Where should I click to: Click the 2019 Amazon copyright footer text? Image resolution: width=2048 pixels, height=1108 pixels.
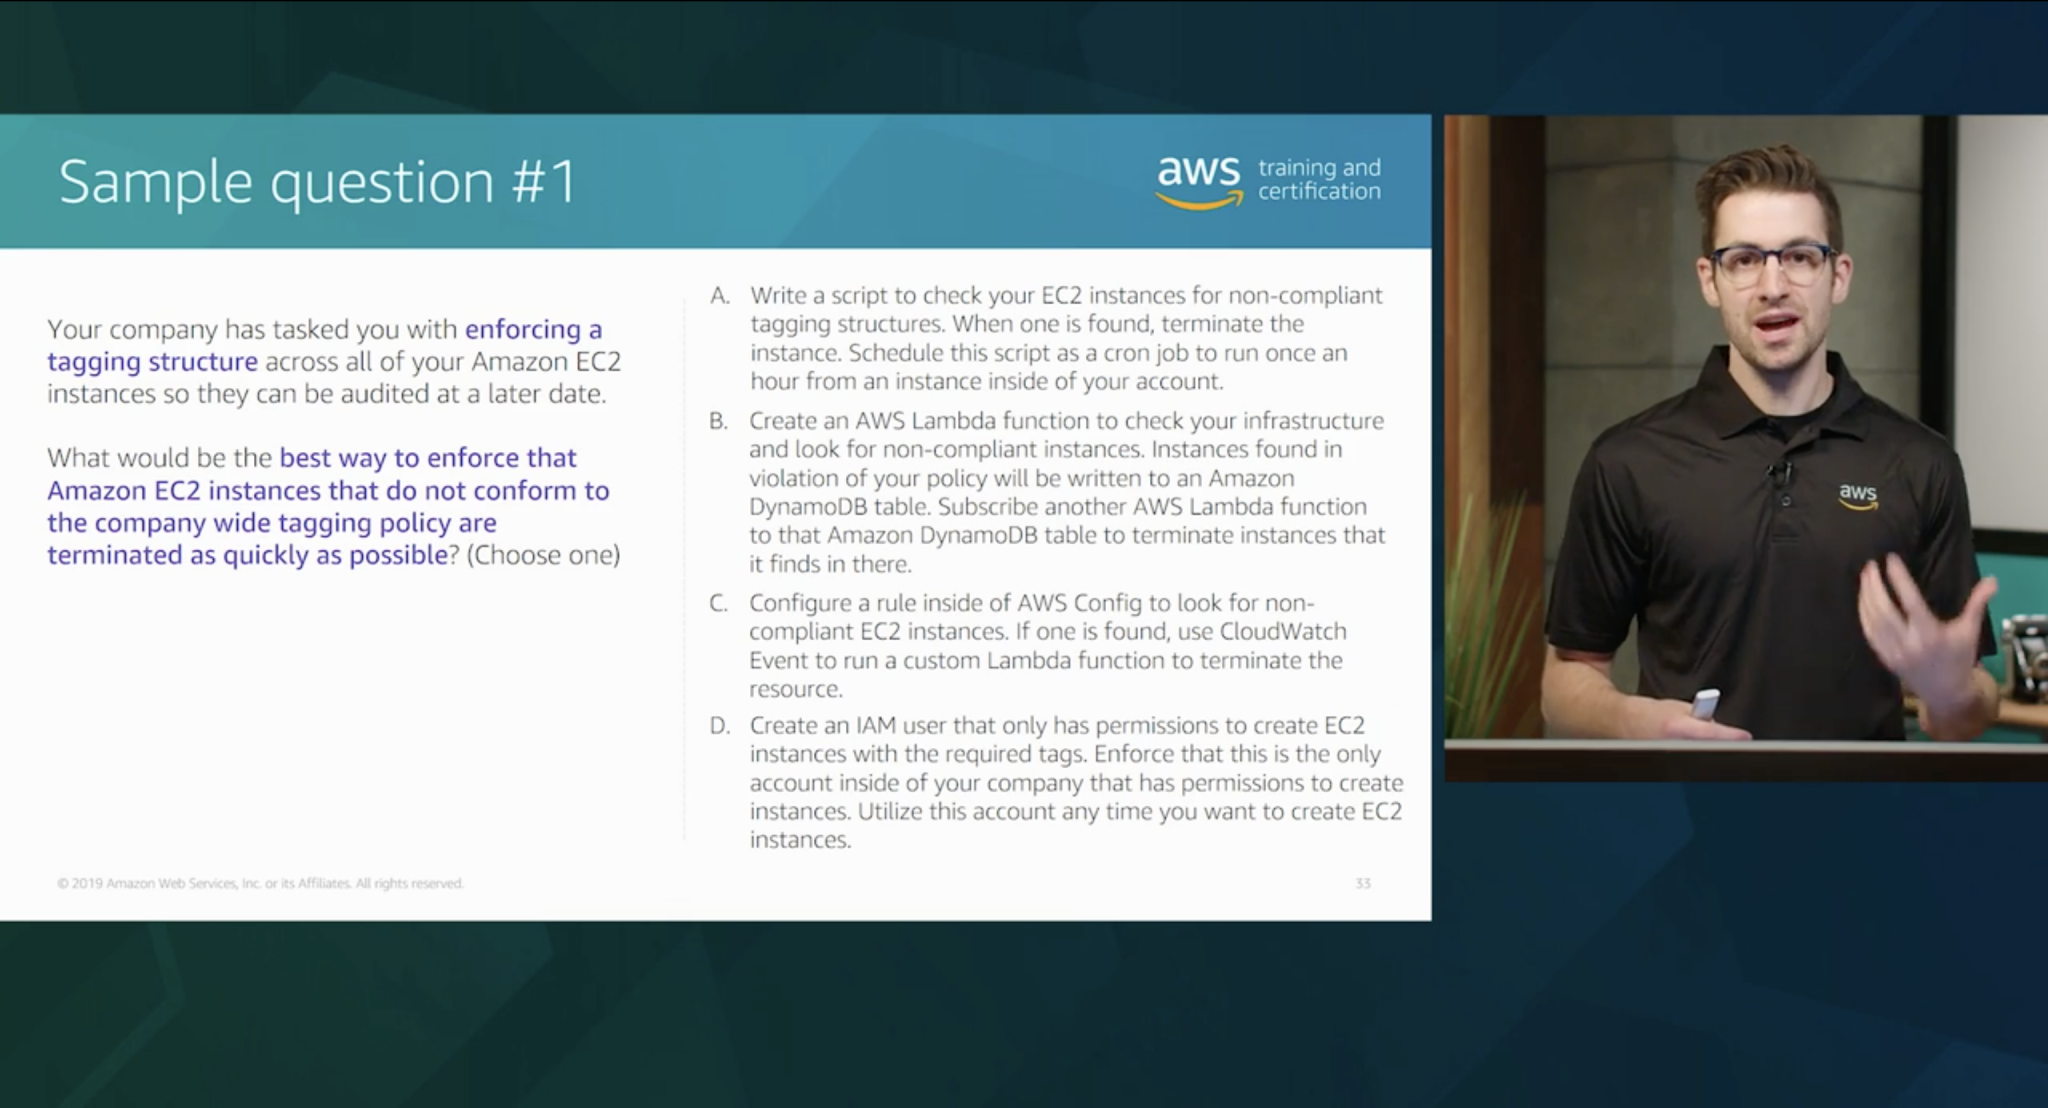coord(260,883)
